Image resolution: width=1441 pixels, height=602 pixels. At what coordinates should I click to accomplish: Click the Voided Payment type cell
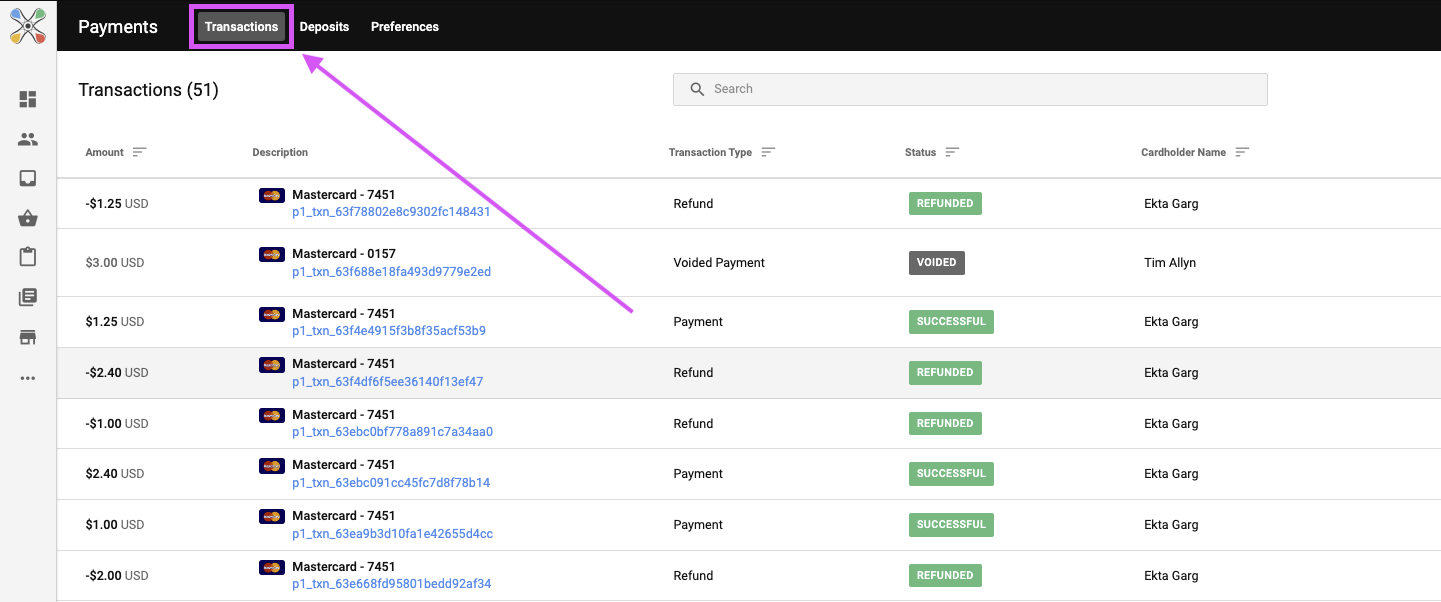719,263
